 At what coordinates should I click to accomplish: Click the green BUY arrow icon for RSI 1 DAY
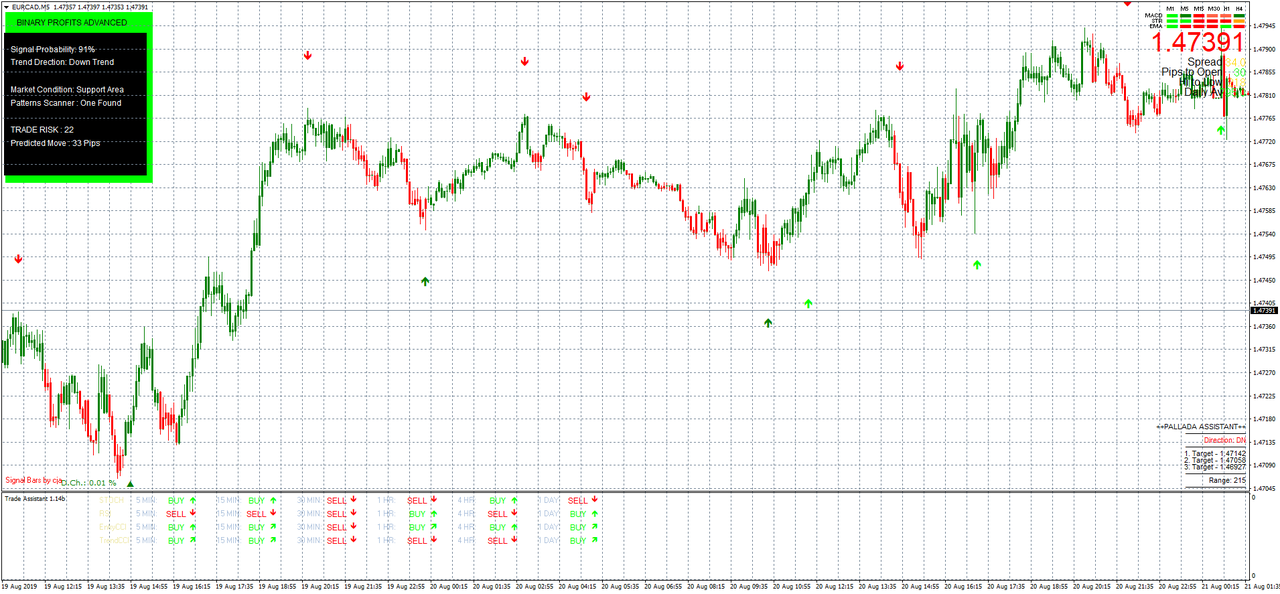click(x=593, y=513)
